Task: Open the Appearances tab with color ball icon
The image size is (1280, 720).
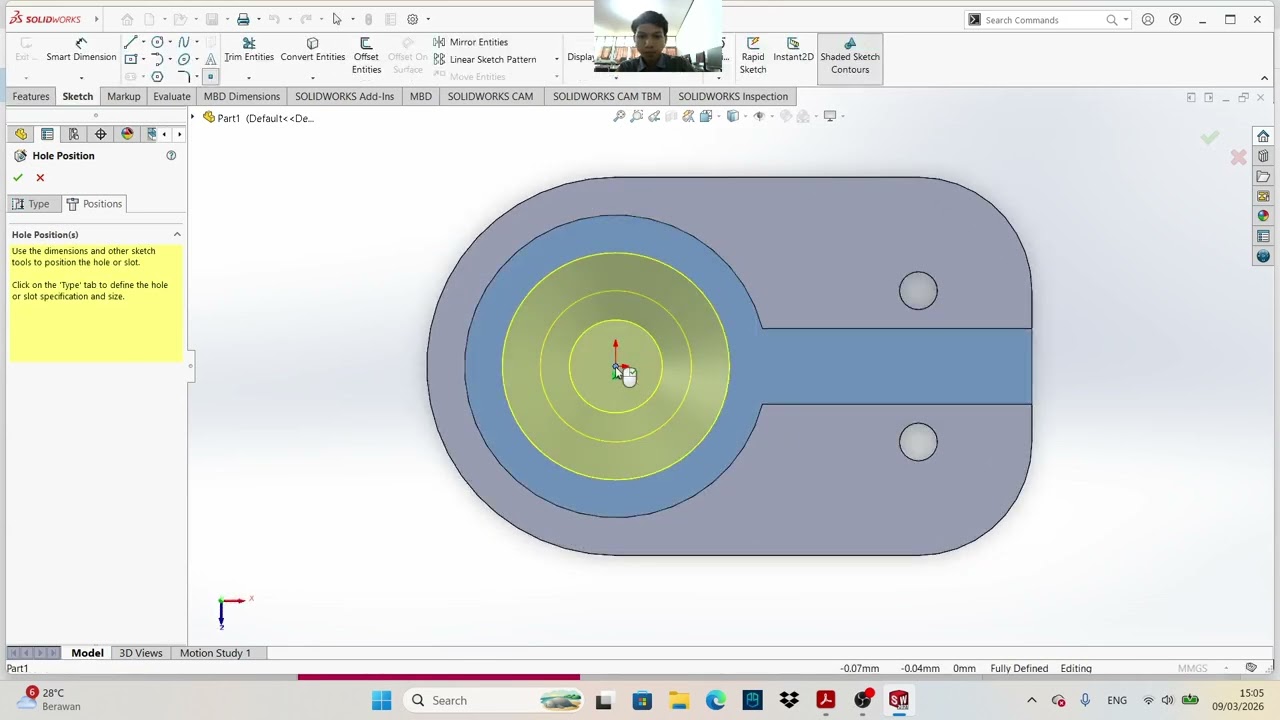Action: (x=127, y=134)
